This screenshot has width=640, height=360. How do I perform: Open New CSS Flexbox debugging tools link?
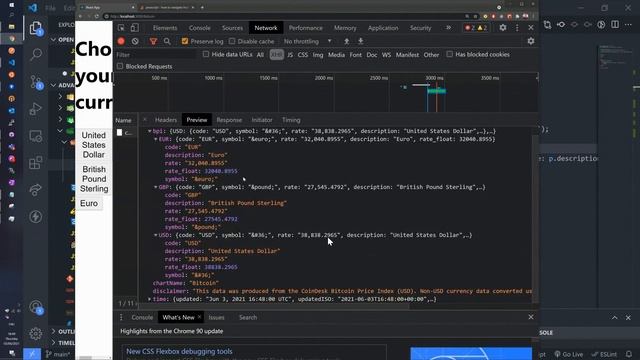[x=179, y=351]
